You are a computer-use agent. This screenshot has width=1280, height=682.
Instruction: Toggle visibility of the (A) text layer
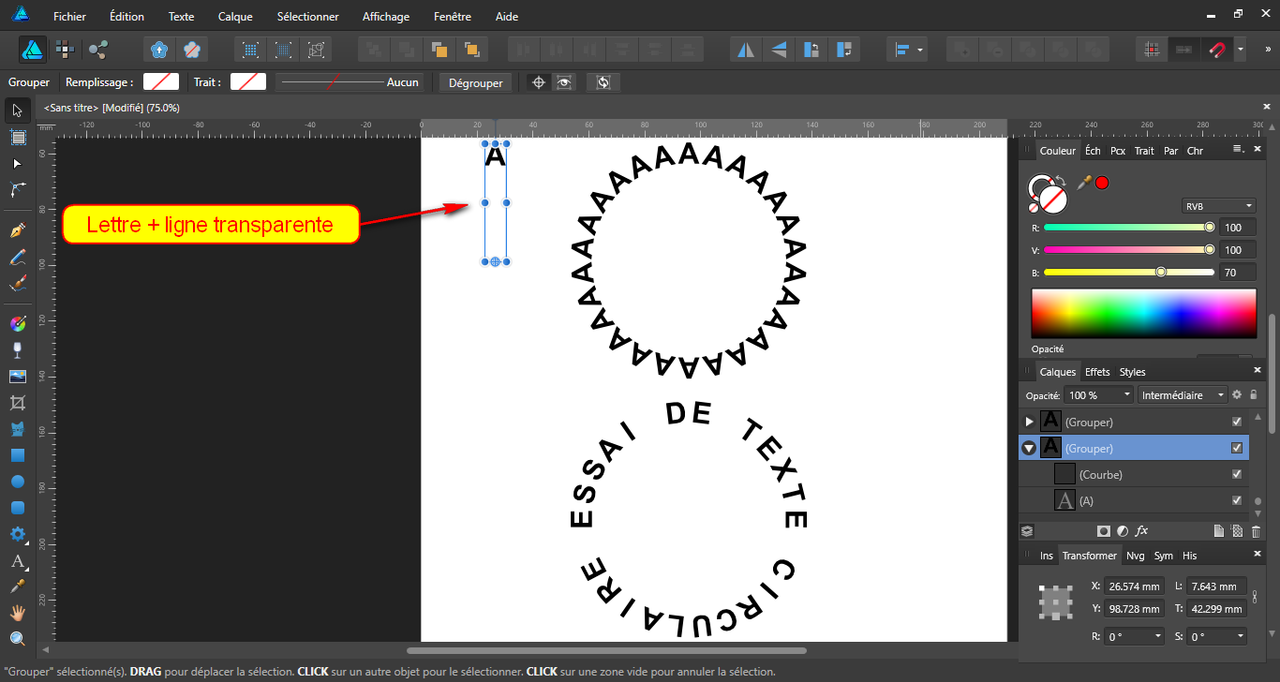[x=1237, y=500]
